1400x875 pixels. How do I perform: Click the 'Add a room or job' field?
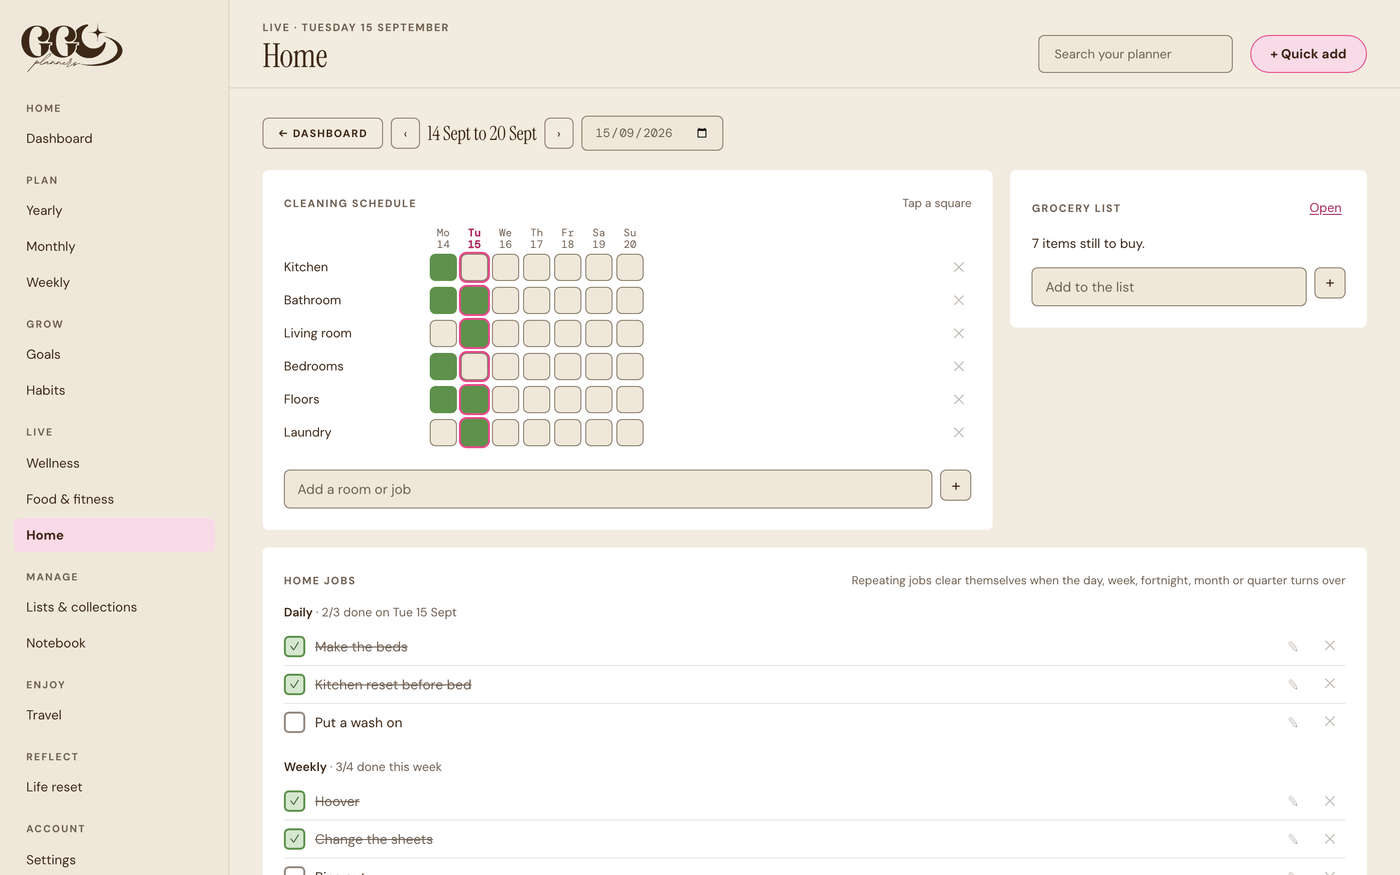[x=608, y=489]
